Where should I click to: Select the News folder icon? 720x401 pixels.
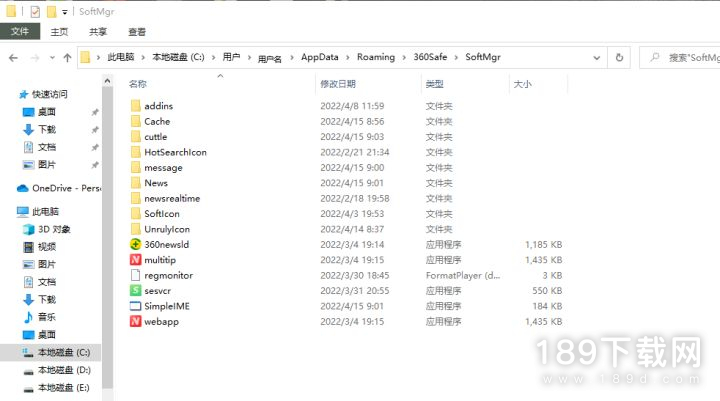click(x=135, y=183)
